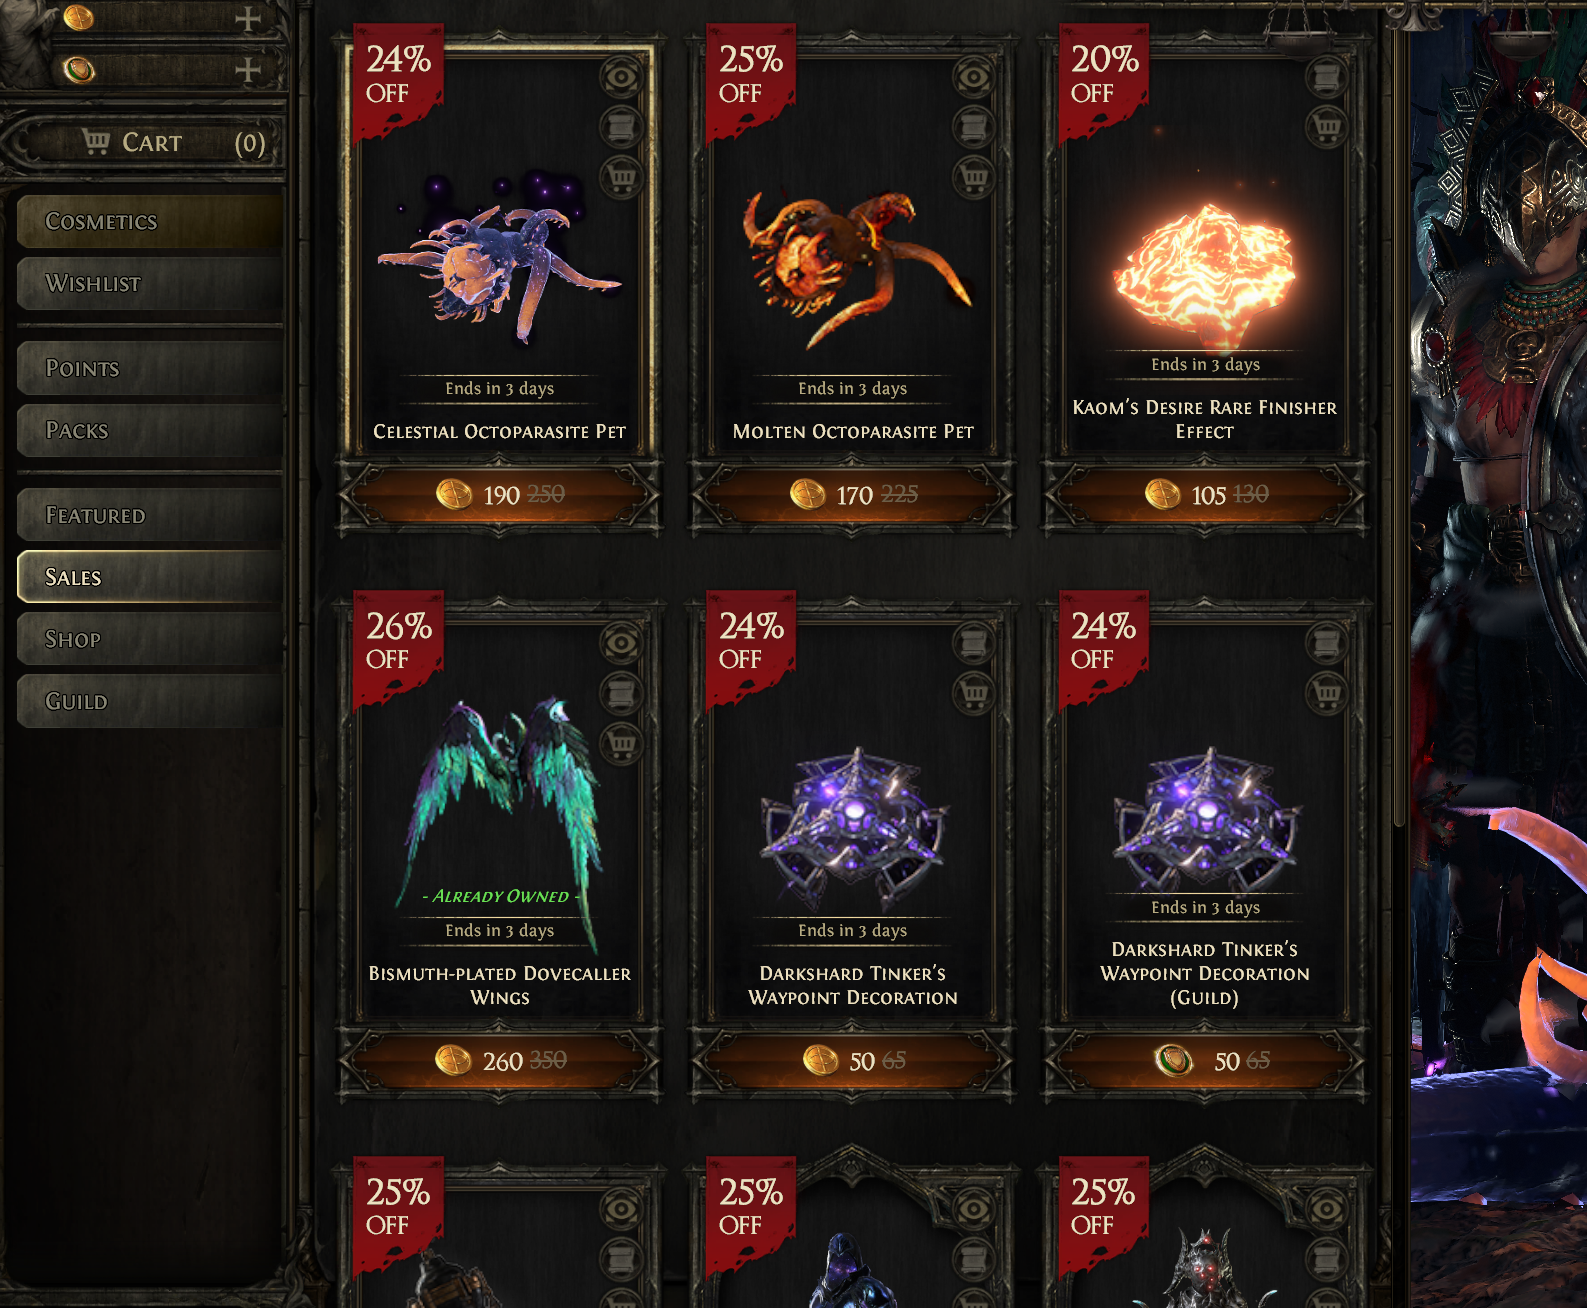
Task: Buy Celestial Octoparasite Pet for 190 points
Action: click(500, 495)
